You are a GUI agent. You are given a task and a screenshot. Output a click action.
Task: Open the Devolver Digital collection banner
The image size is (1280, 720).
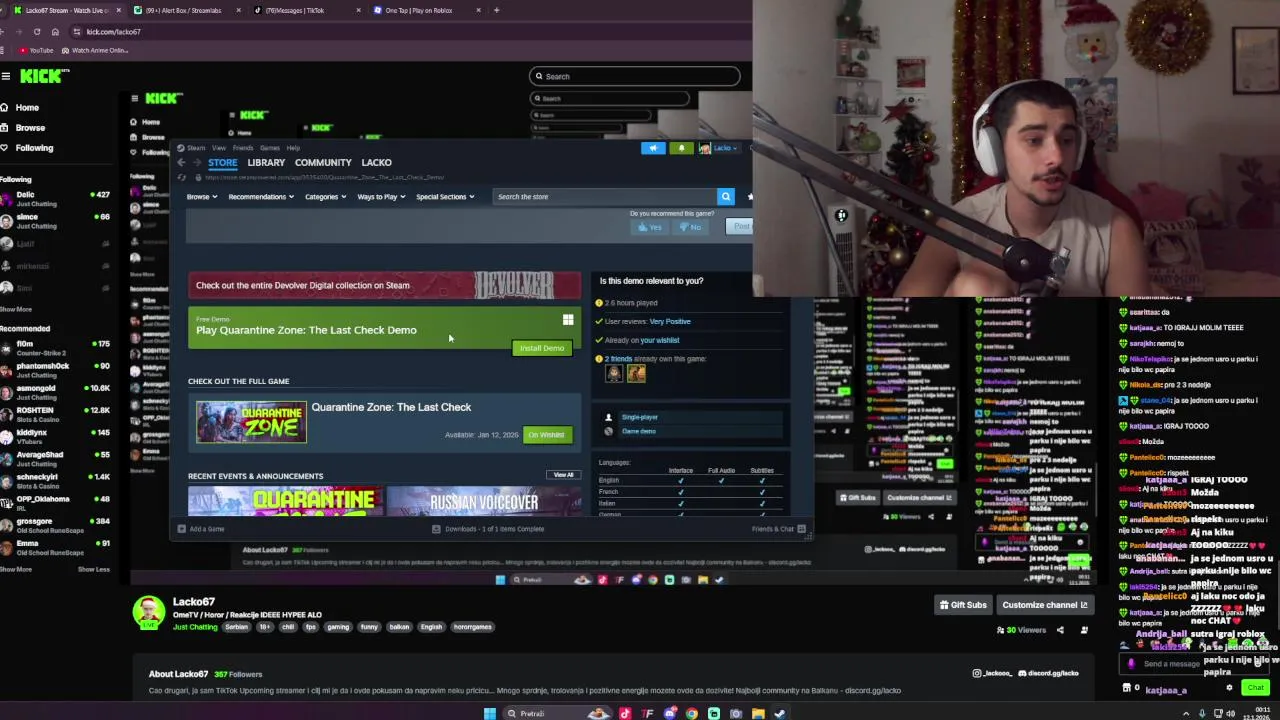tap(384, 285)
